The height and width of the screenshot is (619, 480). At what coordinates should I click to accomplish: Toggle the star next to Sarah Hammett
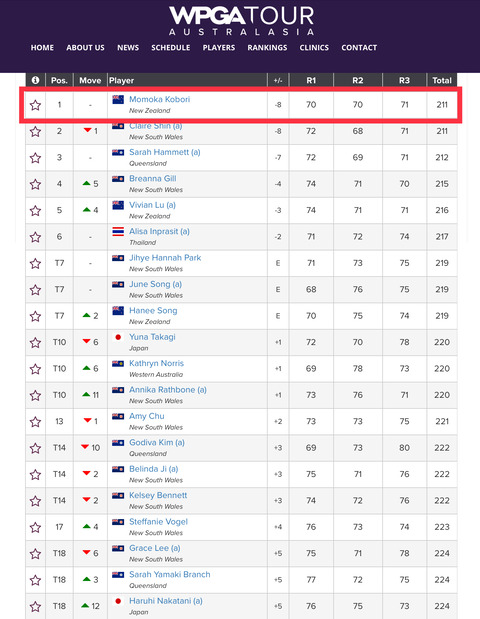[36, 158]
